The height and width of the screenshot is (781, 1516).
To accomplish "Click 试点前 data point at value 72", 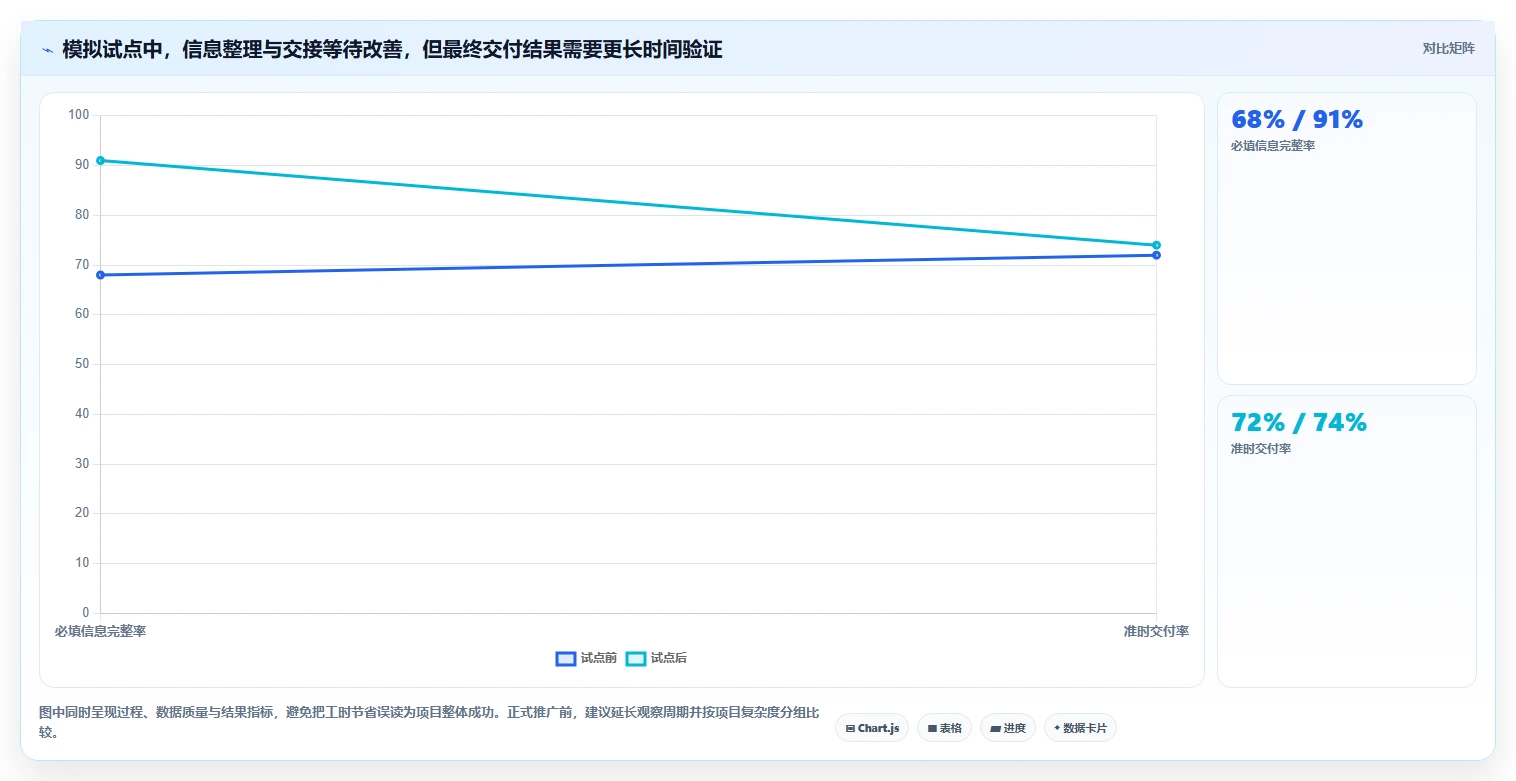I will pyautogui.click(x=1156, y=255).
